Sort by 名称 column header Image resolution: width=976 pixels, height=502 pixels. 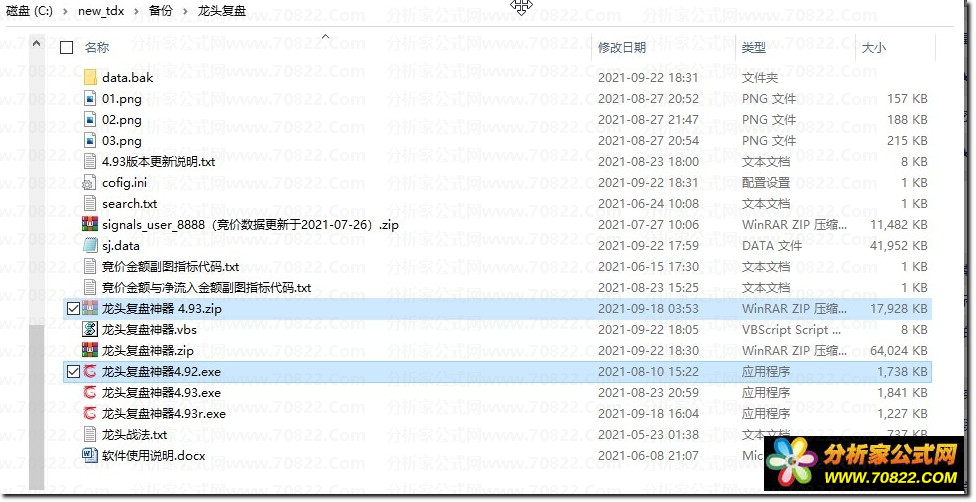(x=97, y=47)
